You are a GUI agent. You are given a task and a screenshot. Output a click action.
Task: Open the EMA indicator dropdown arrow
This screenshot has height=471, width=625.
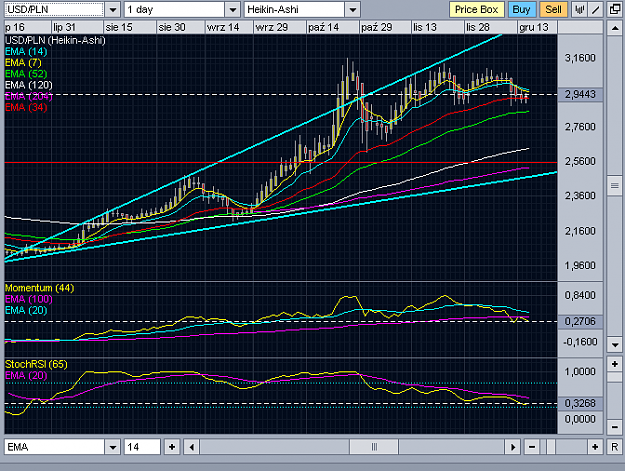pyautogui.click(x=113, y=447)
